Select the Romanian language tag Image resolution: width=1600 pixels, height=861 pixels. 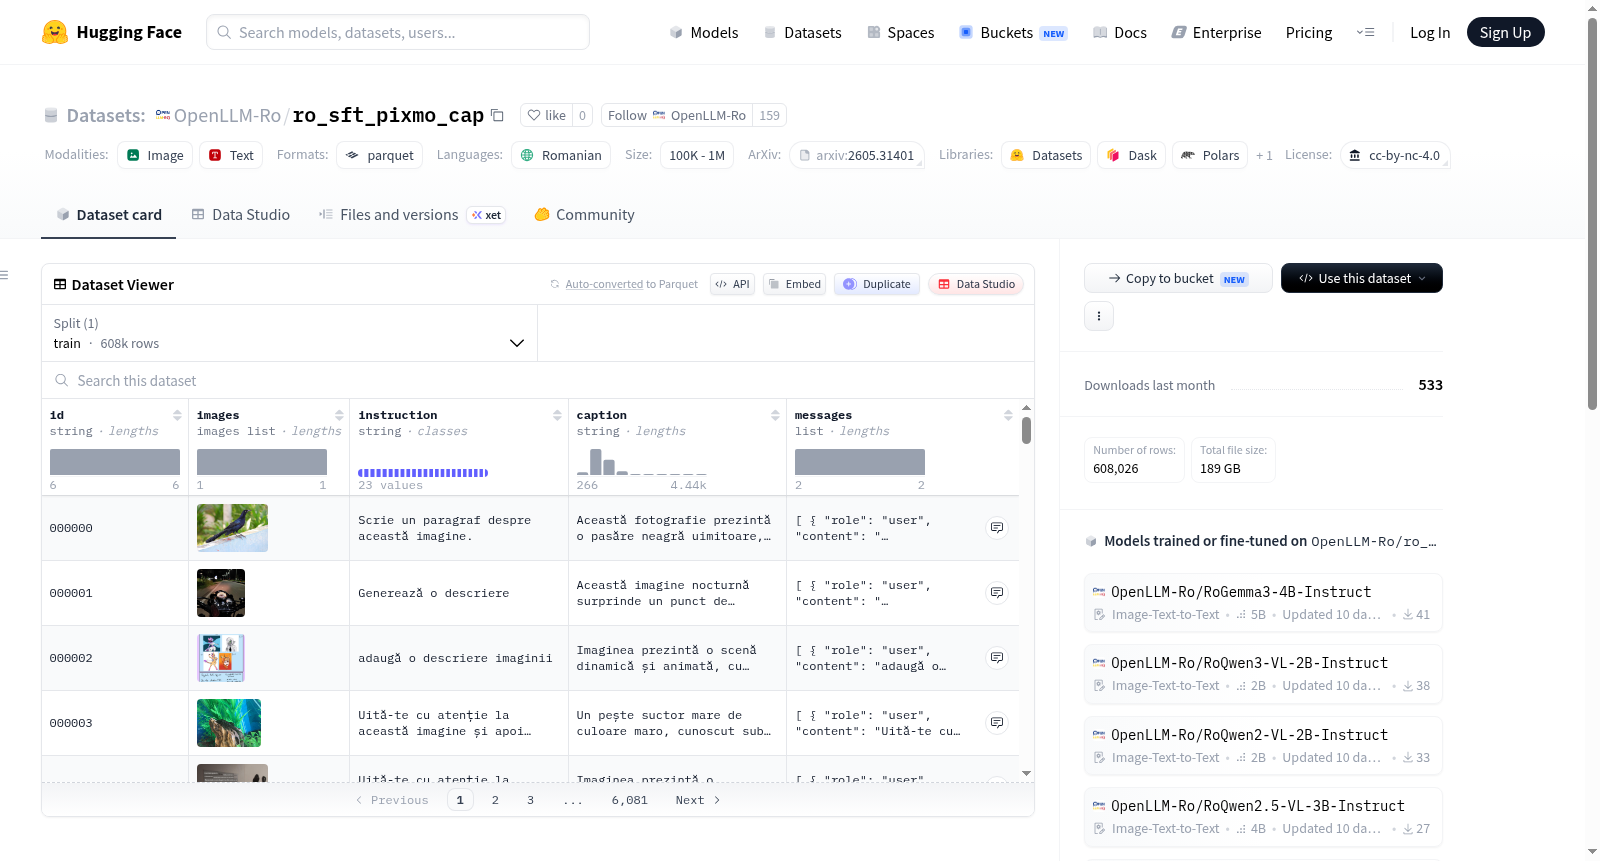561,155
